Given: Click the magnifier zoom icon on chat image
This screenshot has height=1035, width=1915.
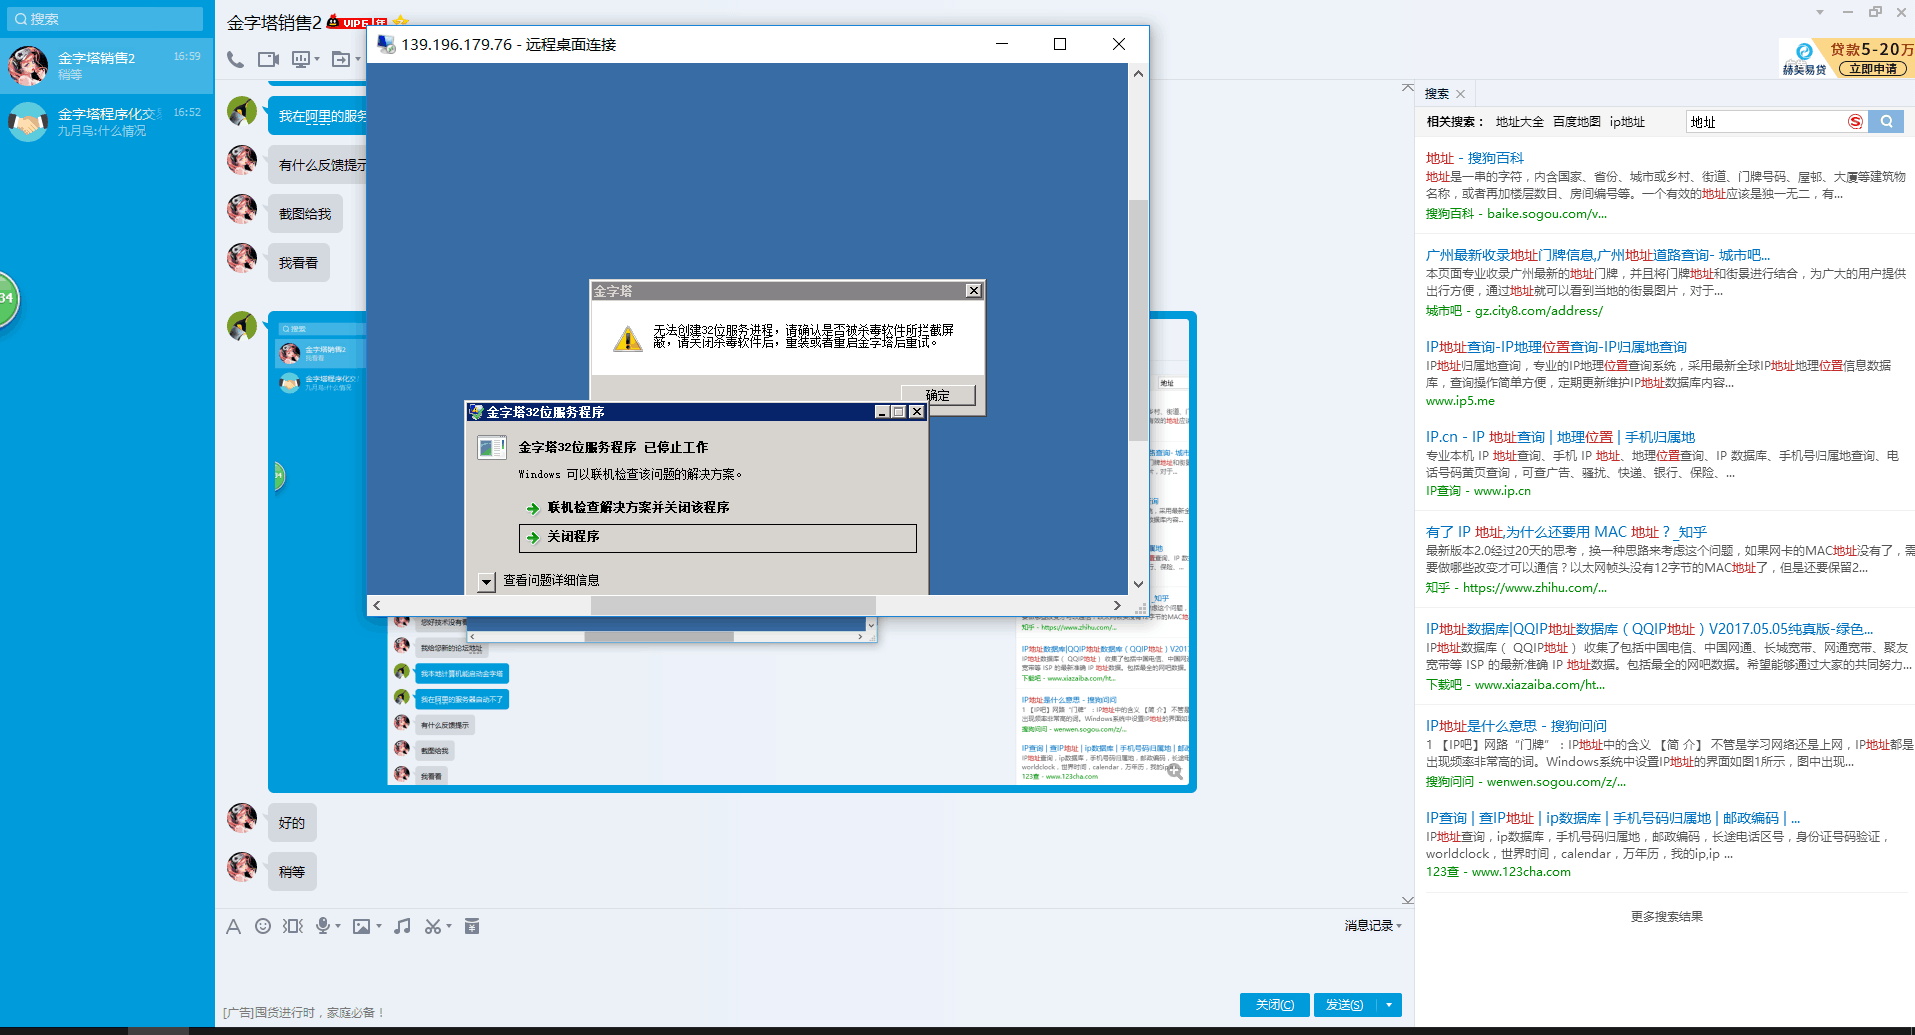Looking at the screenshot, I should (1175, 771).
